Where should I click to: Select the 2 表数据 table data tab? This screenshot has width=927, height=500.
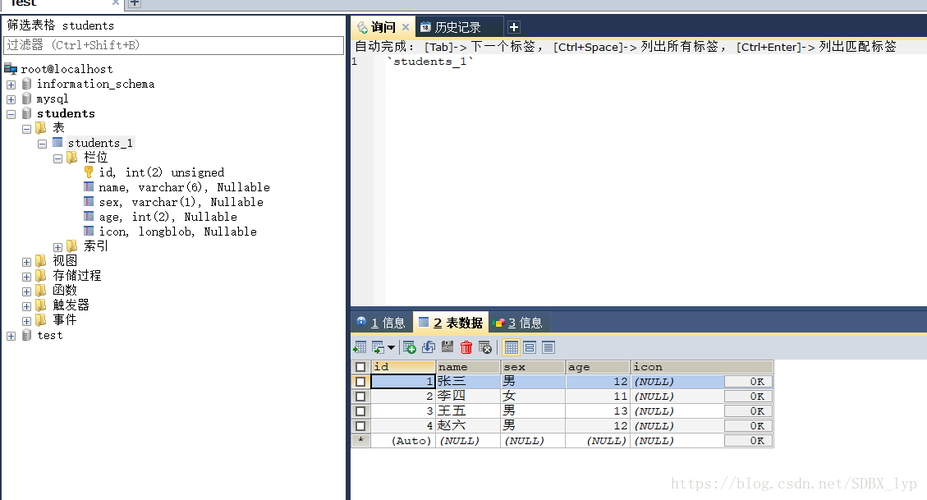click(x=450, y=323)
